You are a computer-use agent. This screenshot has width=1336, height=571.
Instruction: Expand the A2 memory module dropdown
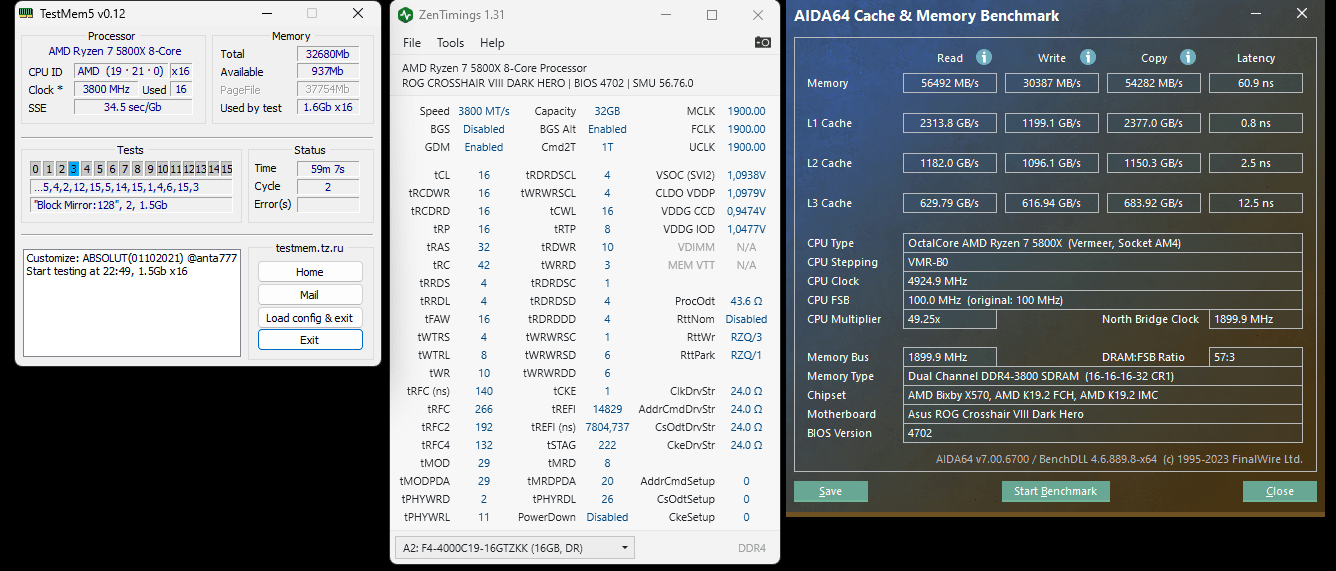(x=515, y=548)
